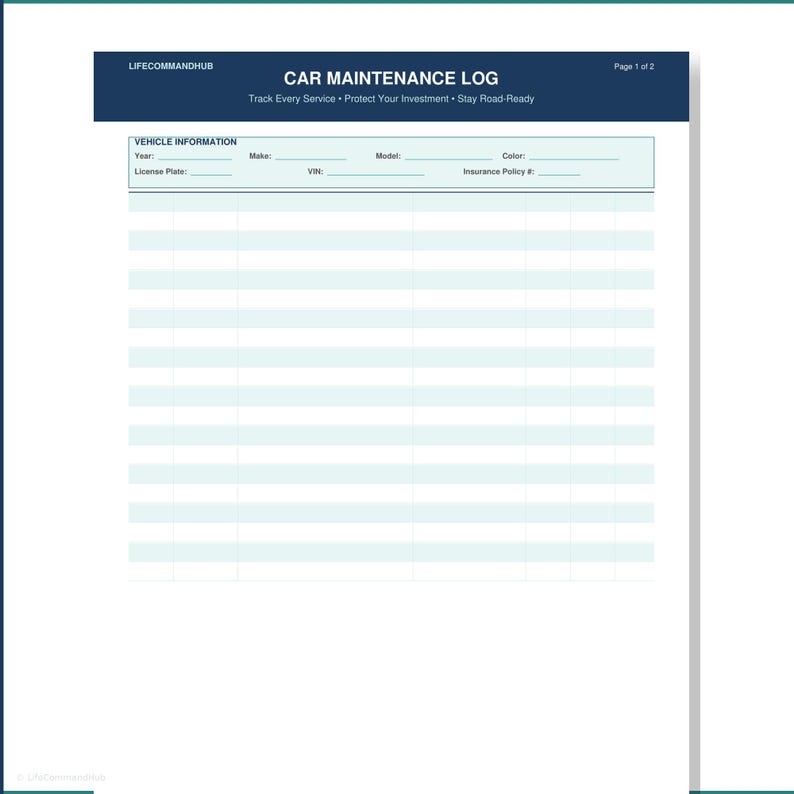Click the Make input line
The height and width of the screenshot is (794, 794).
point(311,159)
